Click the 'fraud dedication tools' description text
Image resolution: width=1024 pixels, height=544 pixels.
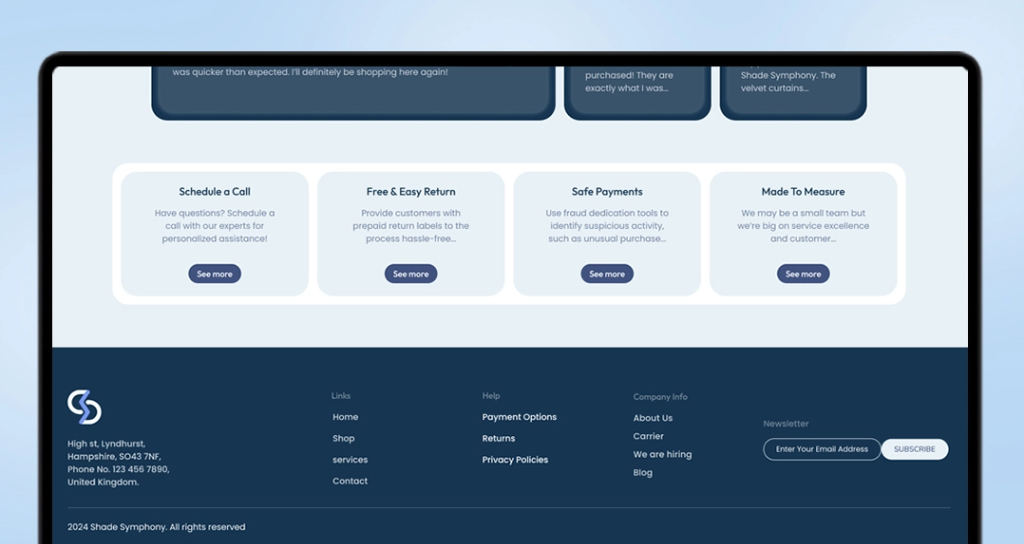coord(607,226)
